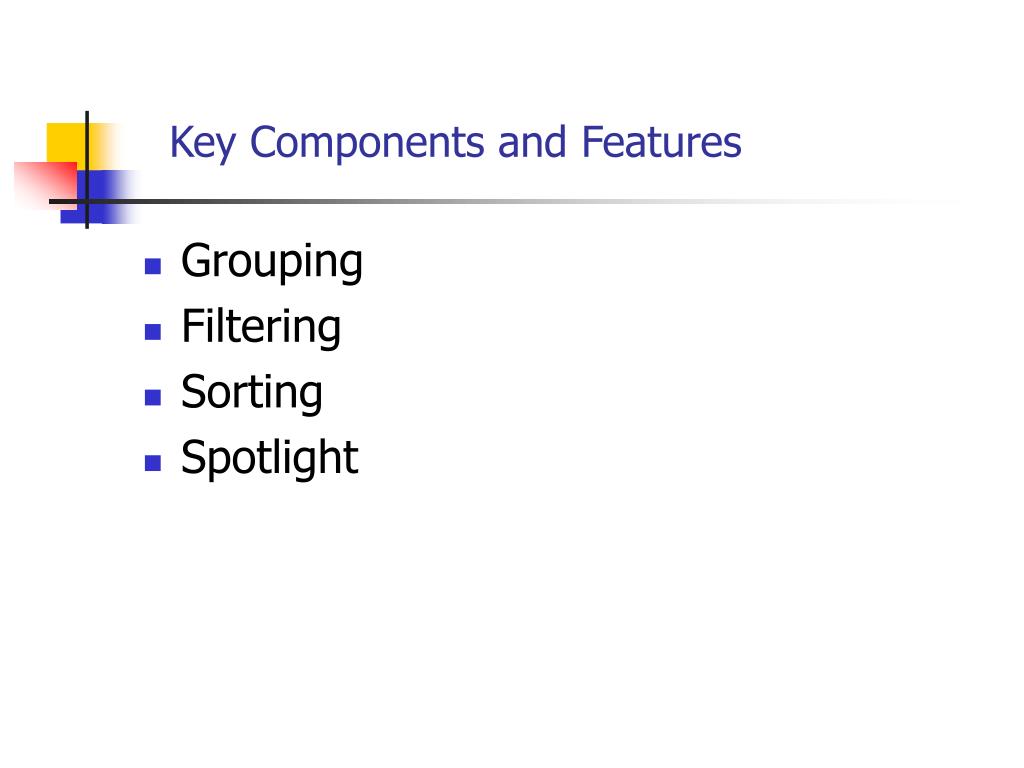This screenshot has height=768, width=1024.
Task: Click the Sorting bullet text
Action: [251, 392]
